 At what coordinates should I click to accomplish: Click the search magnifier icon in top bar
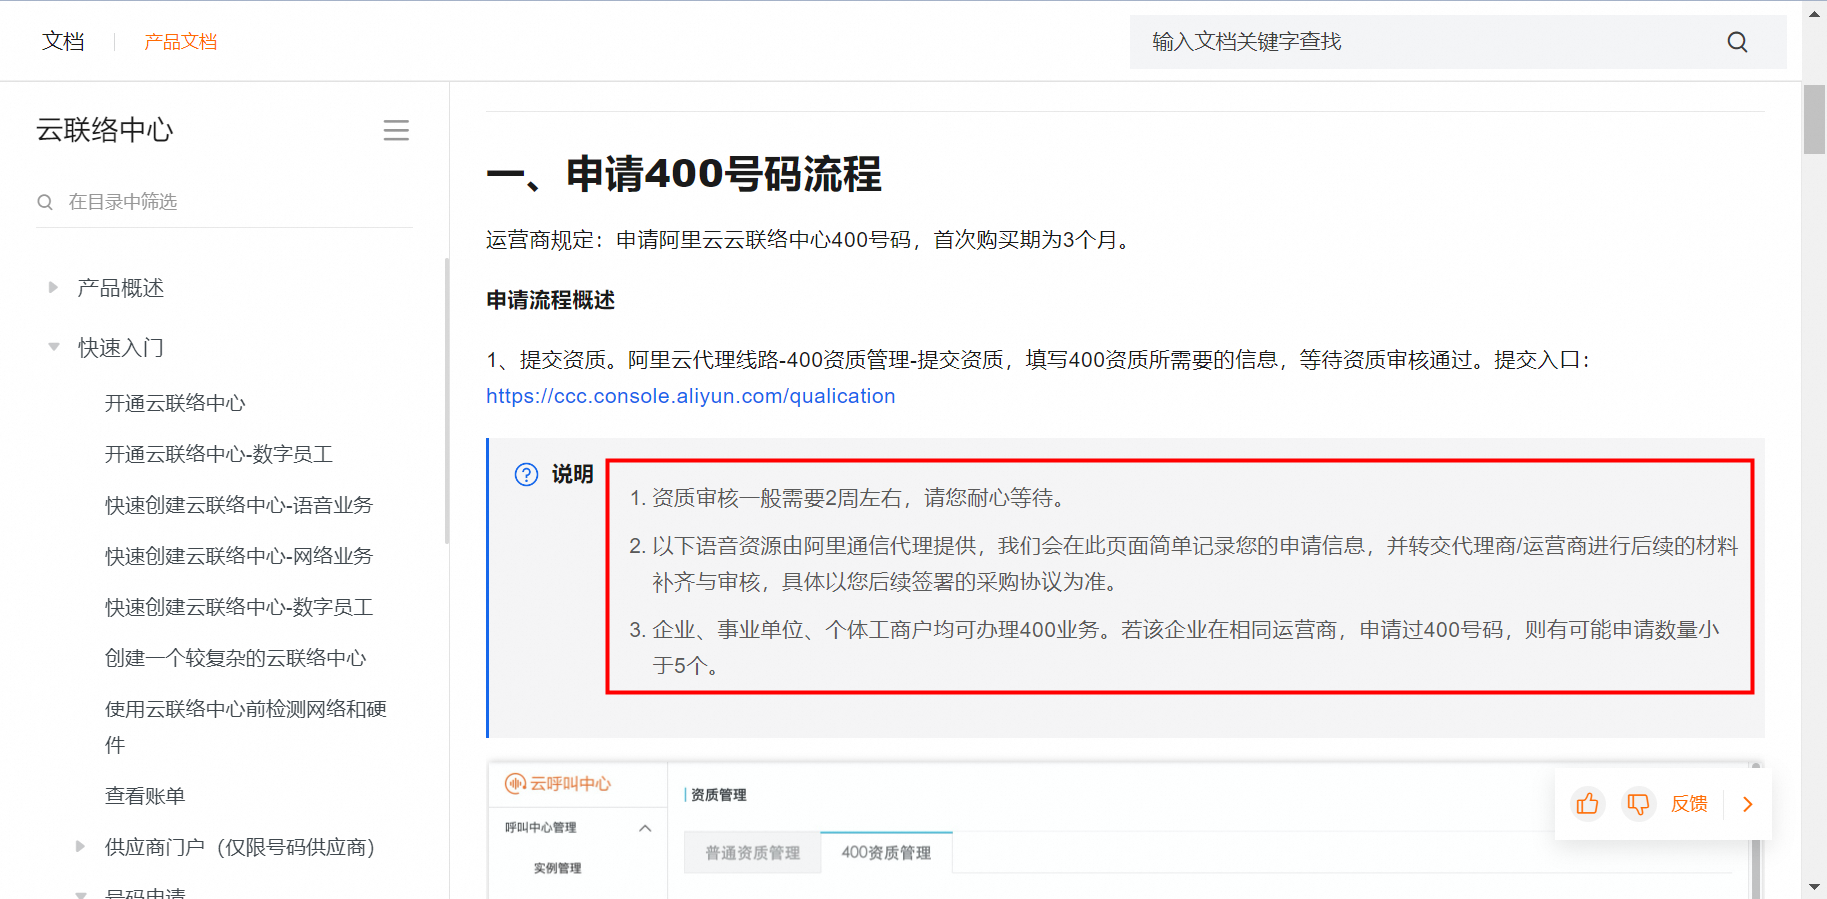pyautogui.click(x=1737, y=42)
